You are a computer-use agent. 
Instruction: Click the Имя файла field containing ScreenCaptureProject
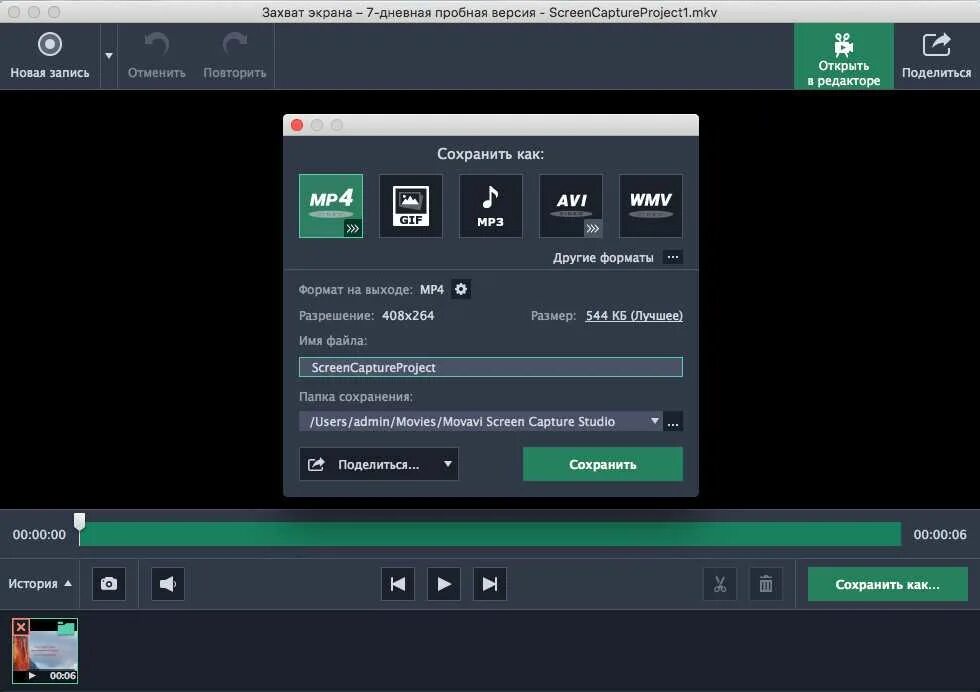pyautogui.click(x=491, y=367)
